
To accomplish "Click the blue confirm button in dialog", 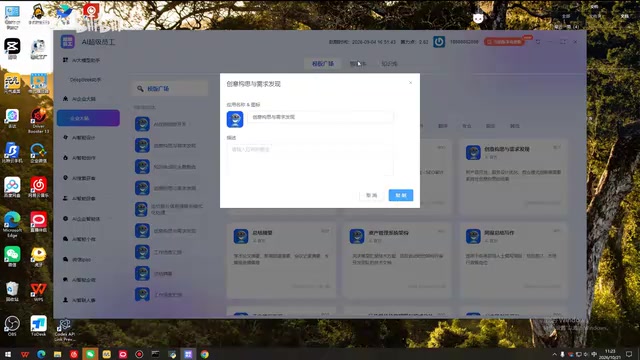I will coord(401,195).
